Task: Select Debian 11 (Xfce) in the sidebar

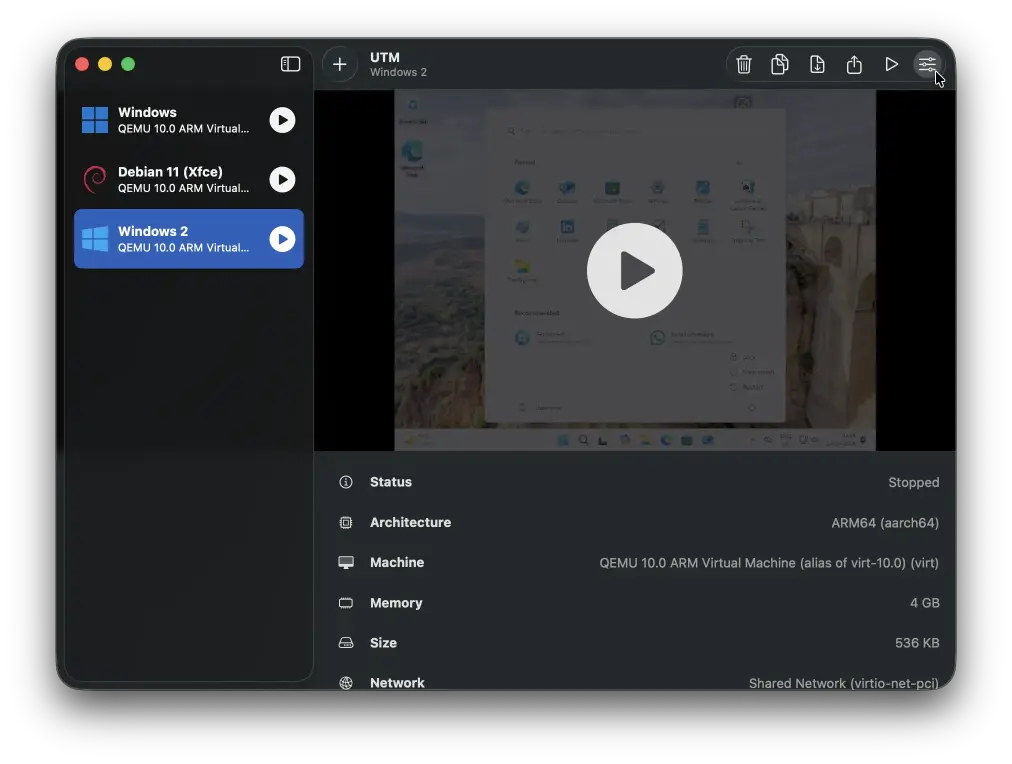Action: click(188, 179)
